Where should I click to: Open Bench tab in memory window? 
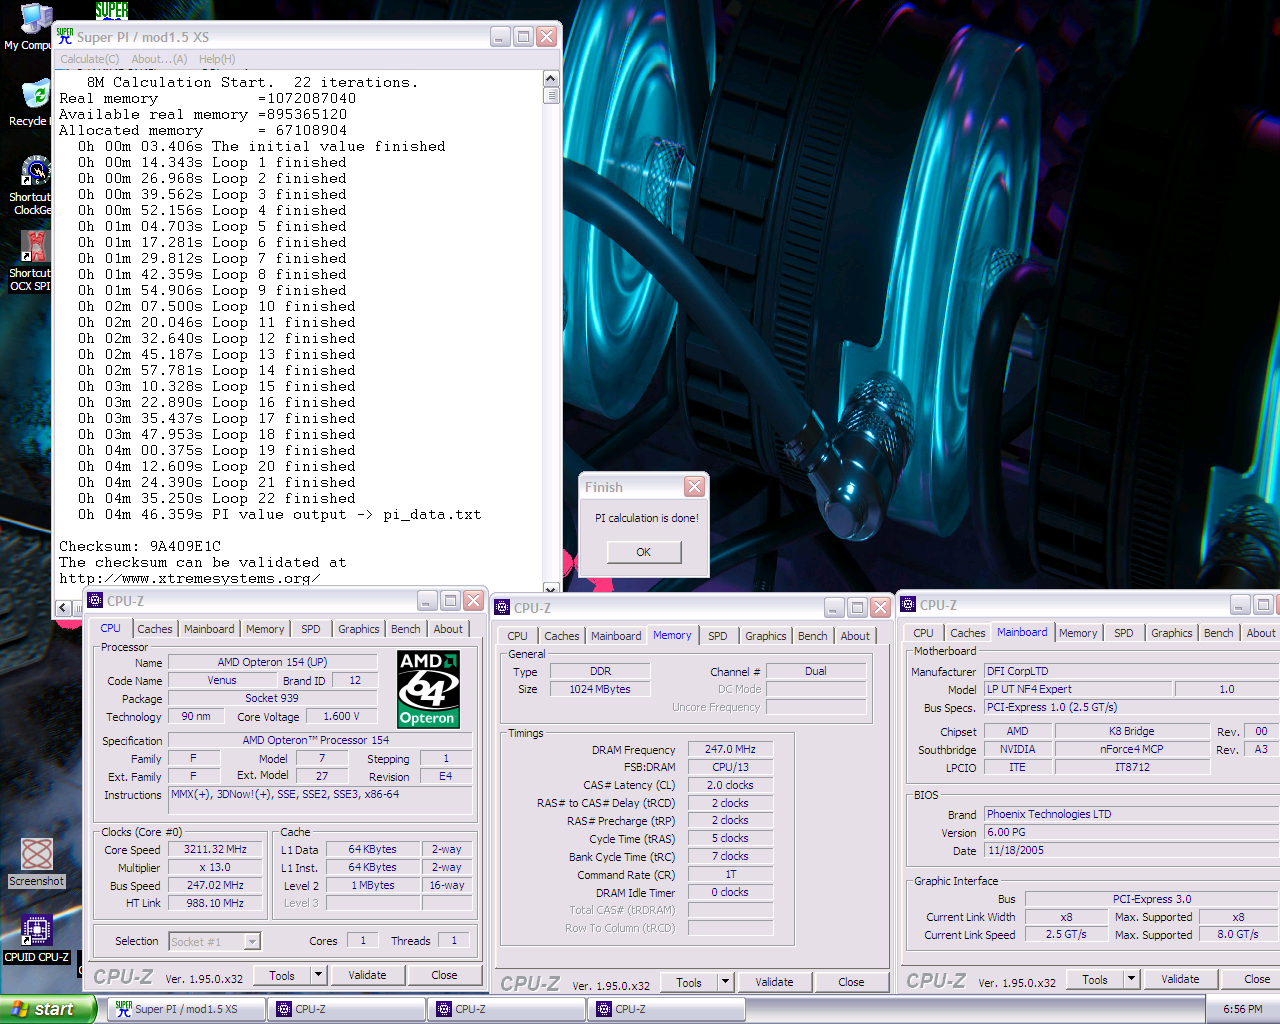[813, 636]
